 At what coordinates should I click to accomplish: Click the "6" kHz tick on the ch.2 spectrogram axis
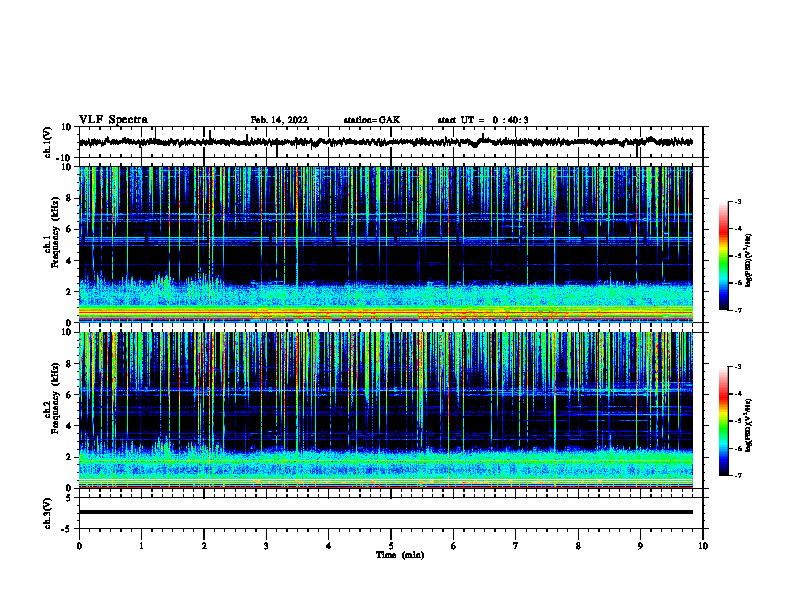pos(70,395)
